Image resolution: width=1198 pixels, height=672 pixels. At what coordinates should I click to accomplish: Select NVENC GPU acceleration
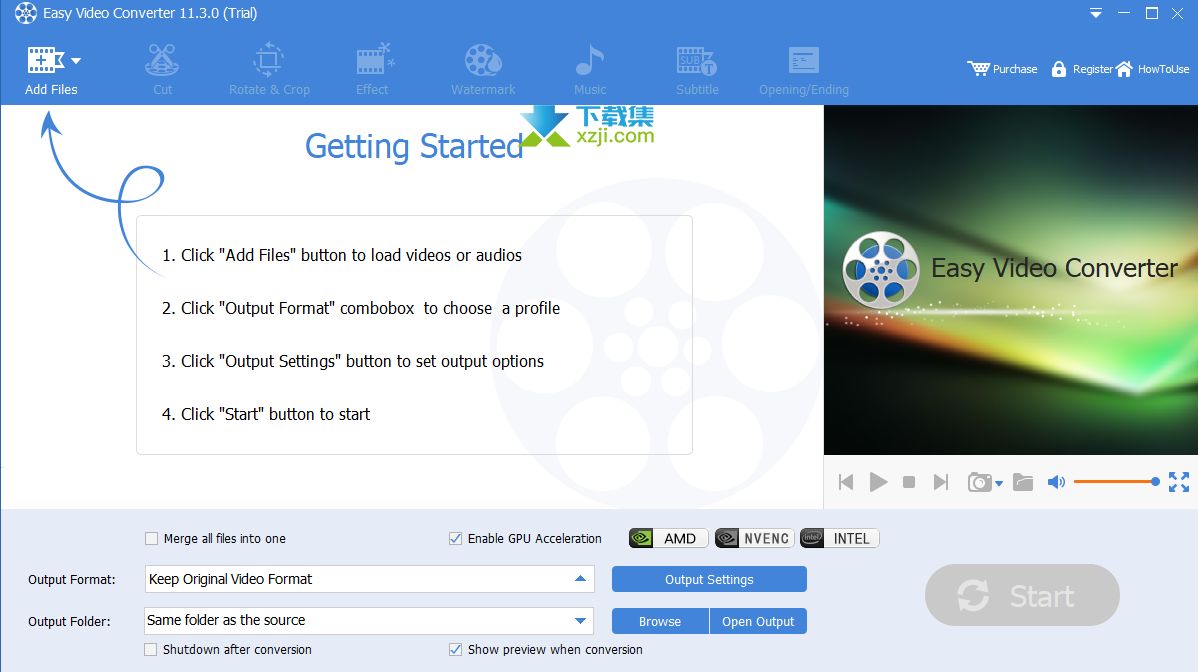pyautogui.click(x=754, y=538)
